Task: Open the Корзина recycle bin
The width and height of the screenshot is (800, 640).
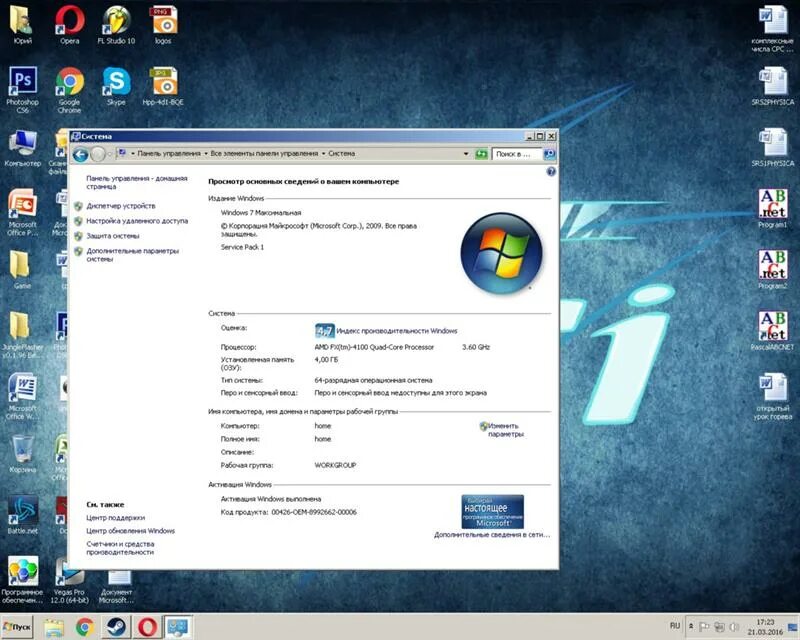Action: (22, 453)
